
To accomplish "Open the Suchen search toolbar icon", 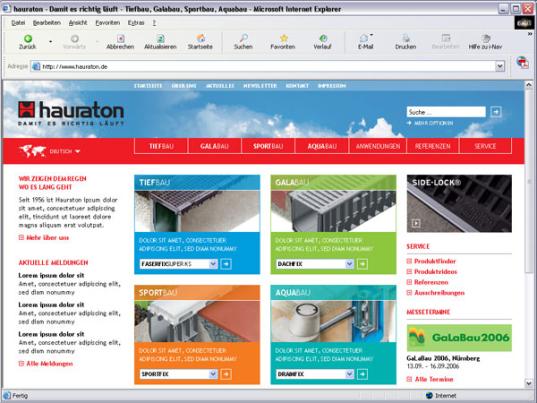I will click(243, 38).
